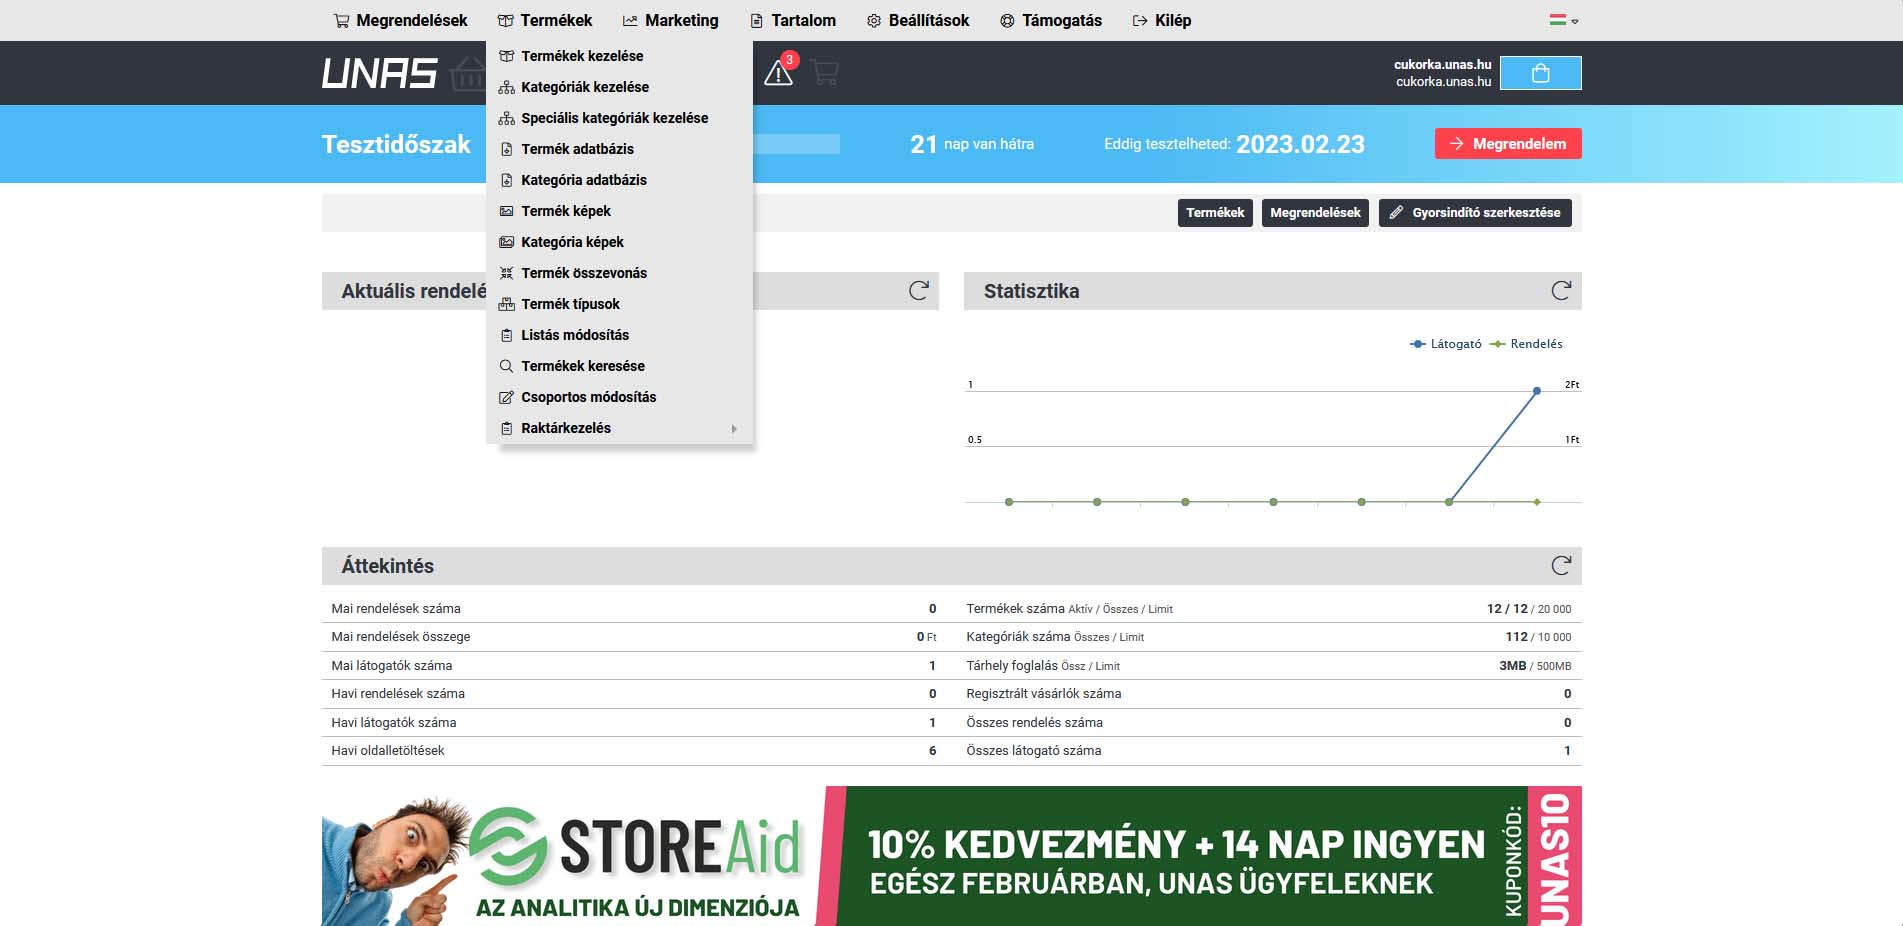Image resolution: width=1903 pixels, height=926 pixels.
Task: Click the red Megrendelem button
Action: 1507,144
